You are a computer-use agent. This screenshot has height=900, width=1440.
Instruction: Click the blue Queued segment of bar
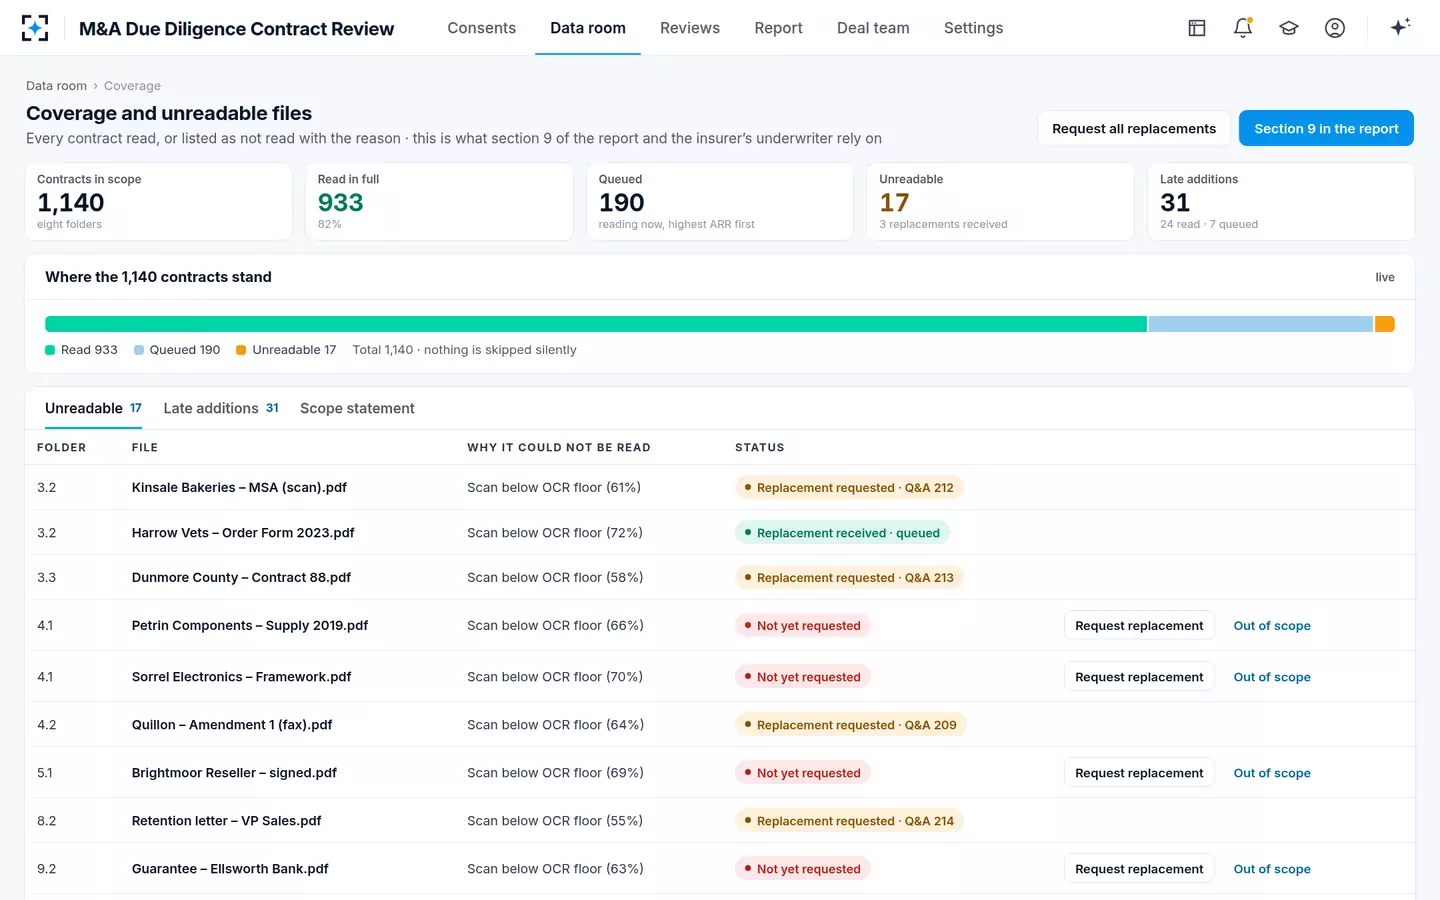[x=1260, y=324]
